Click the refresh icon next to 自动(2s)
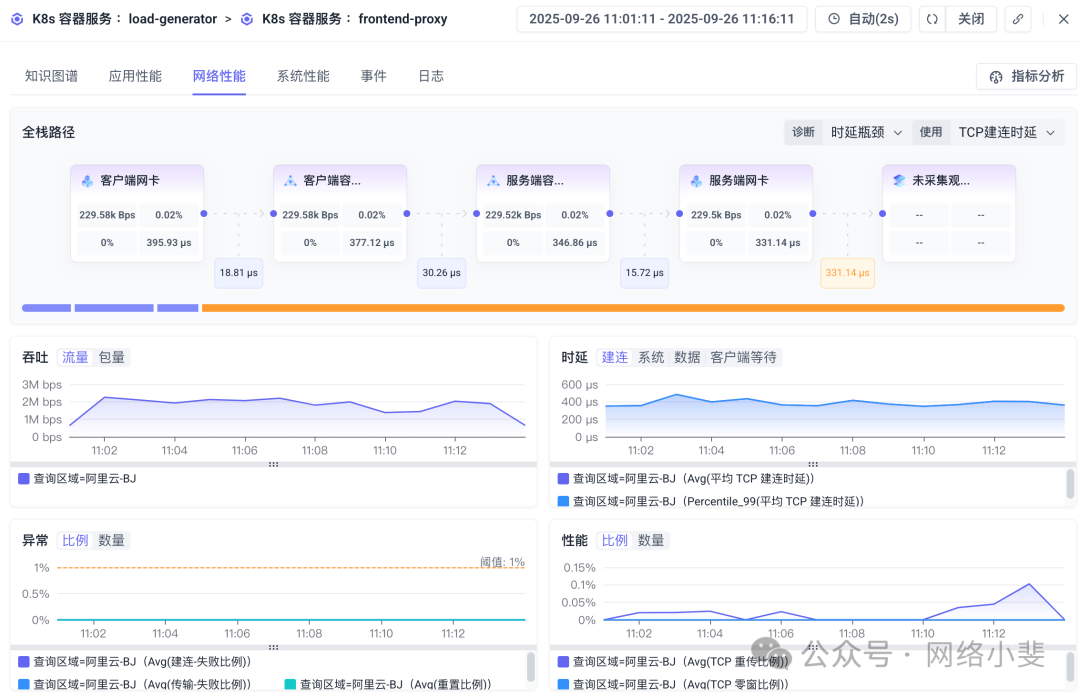Image resolution: width=1080 pixels, height=698 pixels. [932, 18]
